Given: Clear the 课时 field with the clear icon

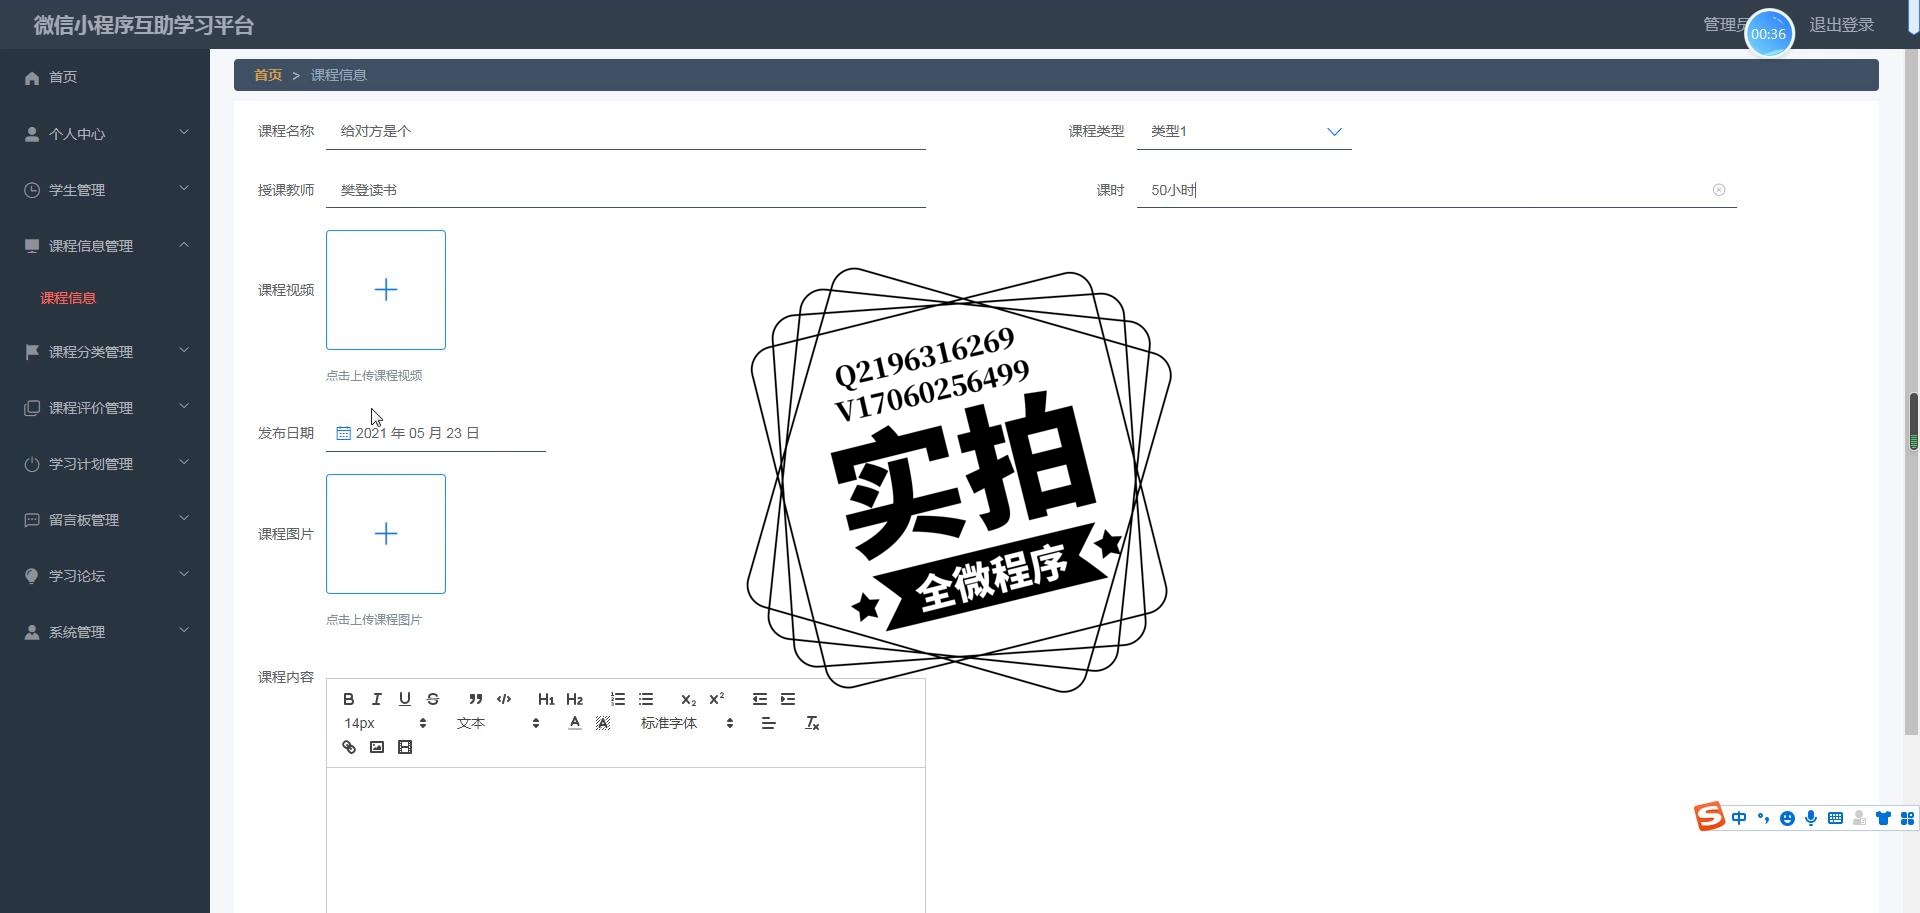Looking at the screenshot, I should (1719, 190).
